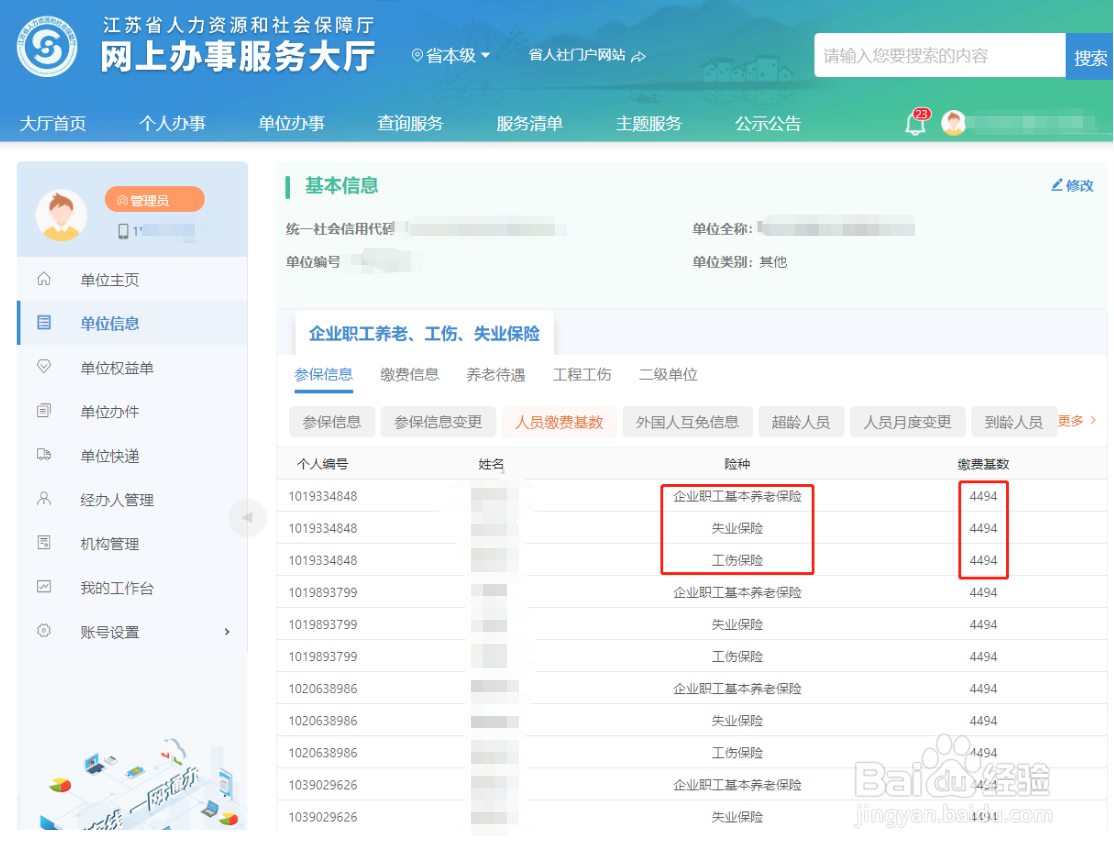Click the truck icon for 单位快递
The width and height of the screenshot is (1114, 853).
pyautogui.click(x=44, y=455)
